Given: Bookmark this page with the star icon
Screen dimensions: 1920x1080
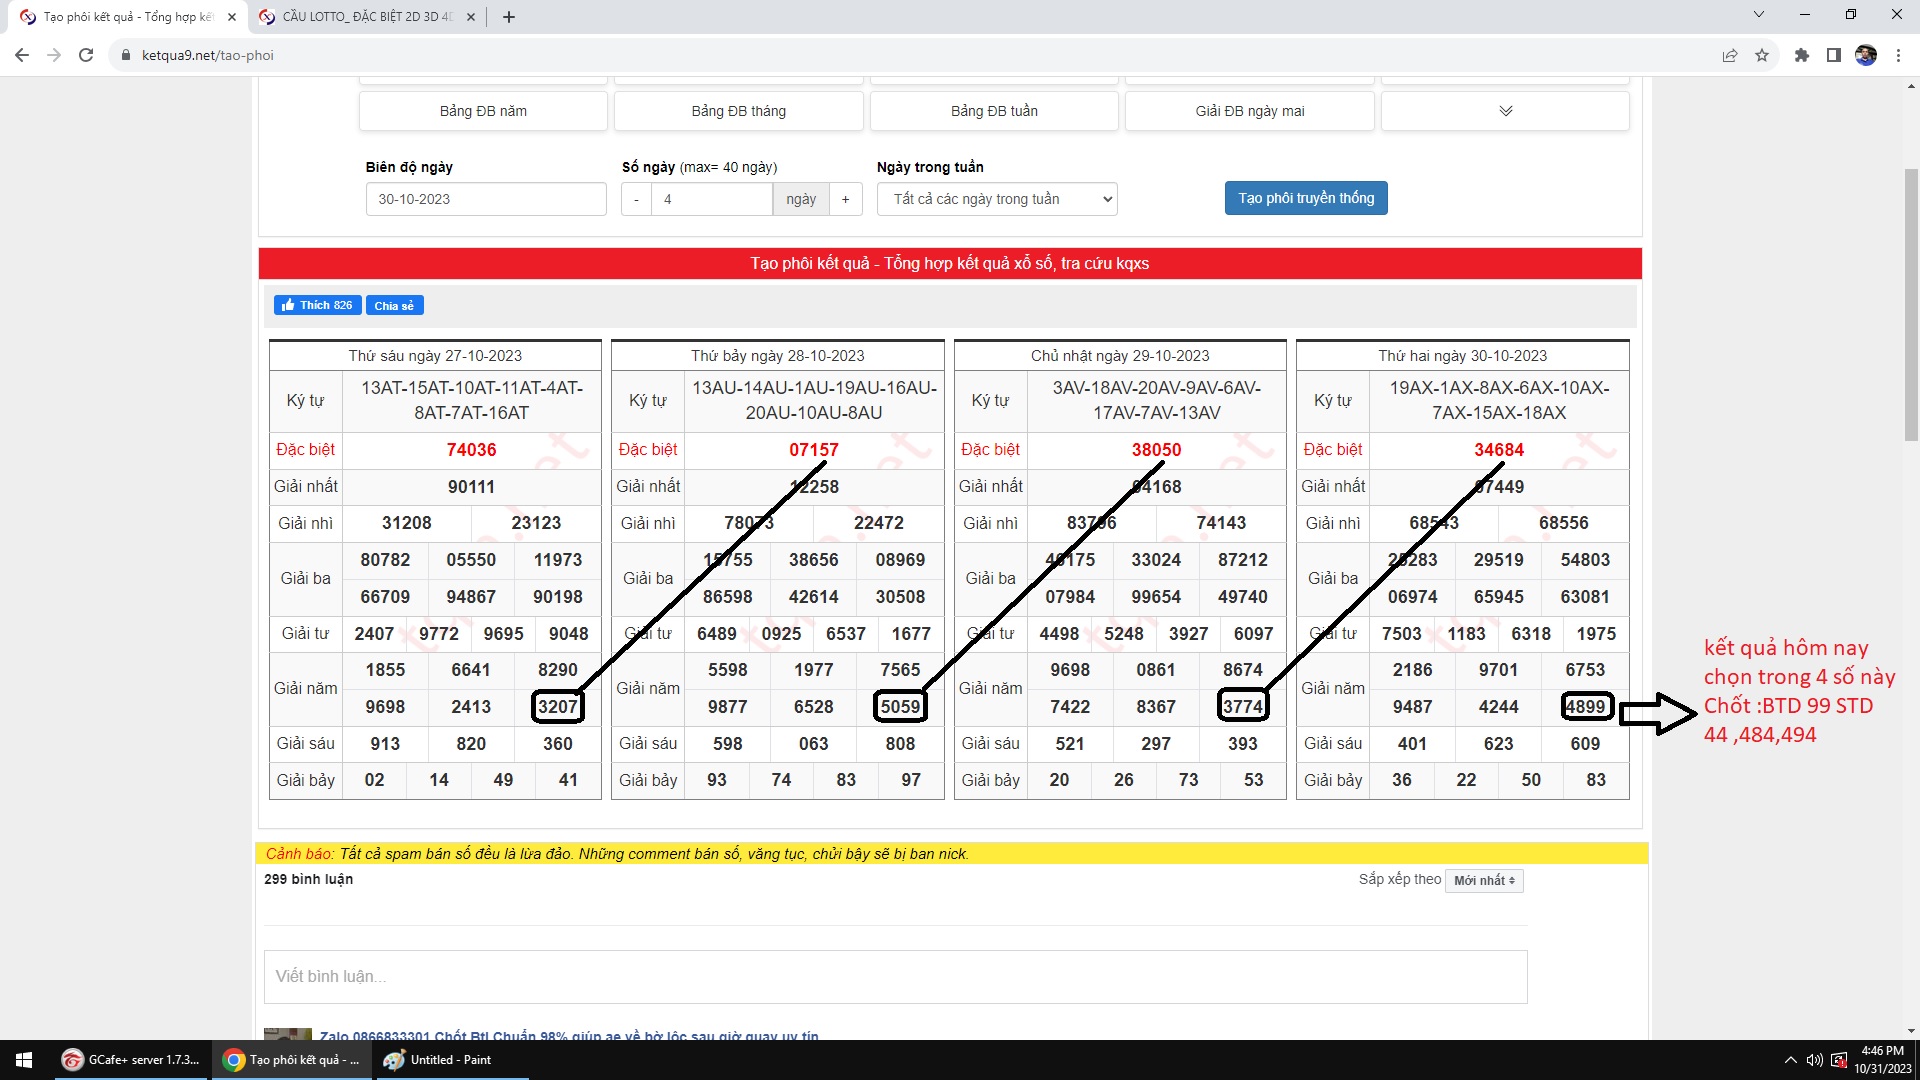Looking at the screenshot, I should pyautogui.click(x=1762, y=55).
